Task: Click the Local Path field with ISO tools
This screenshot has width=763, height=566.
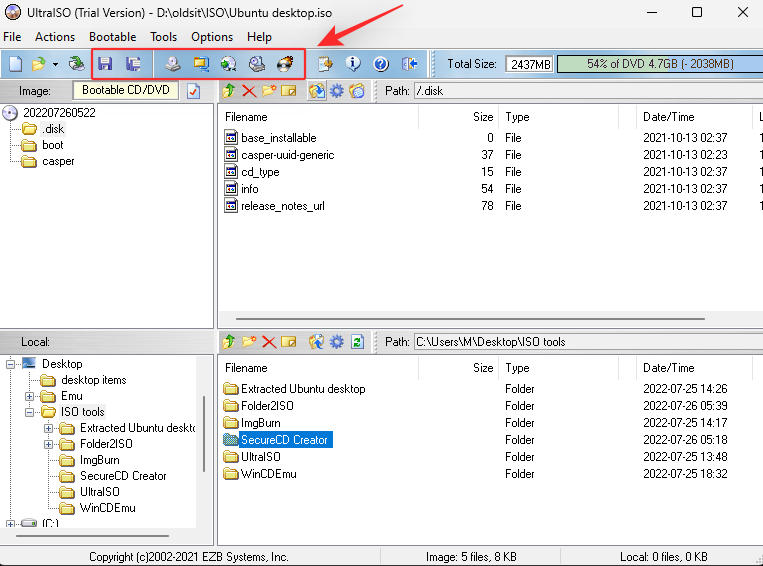Action: (588, 342)
